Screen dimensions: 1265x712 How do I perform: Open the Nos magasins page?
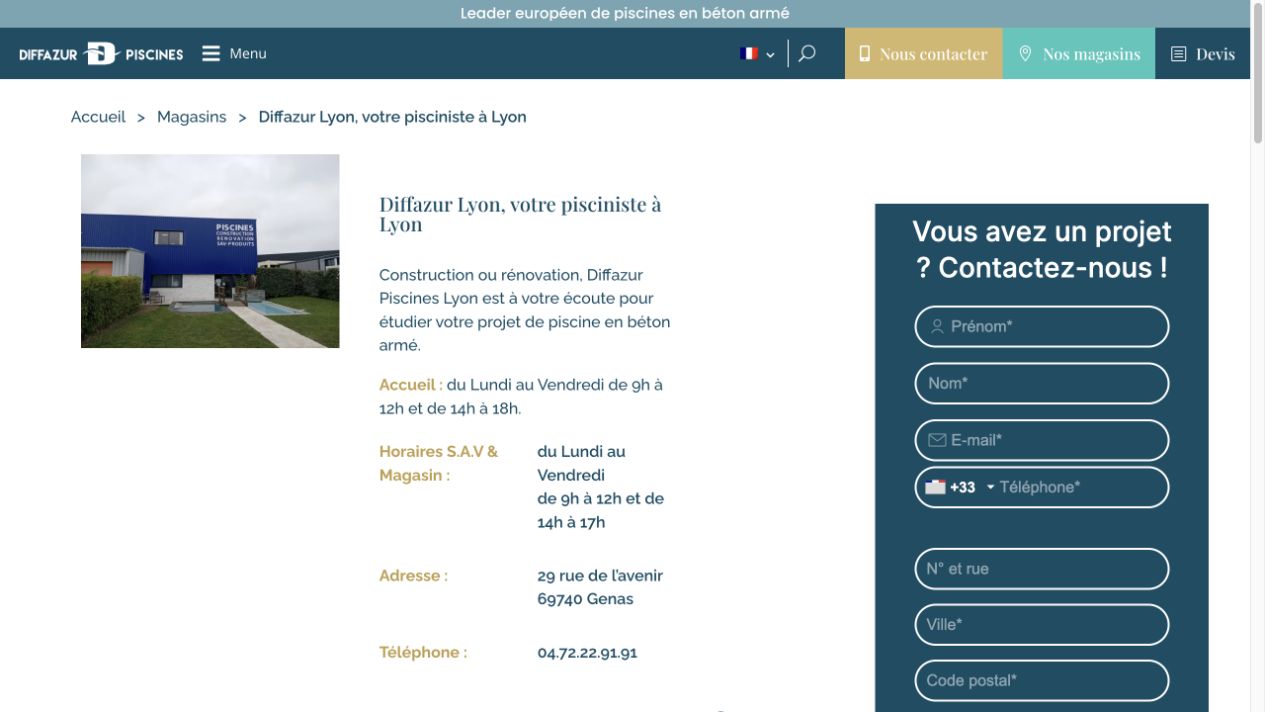(x=1079, y=54)
